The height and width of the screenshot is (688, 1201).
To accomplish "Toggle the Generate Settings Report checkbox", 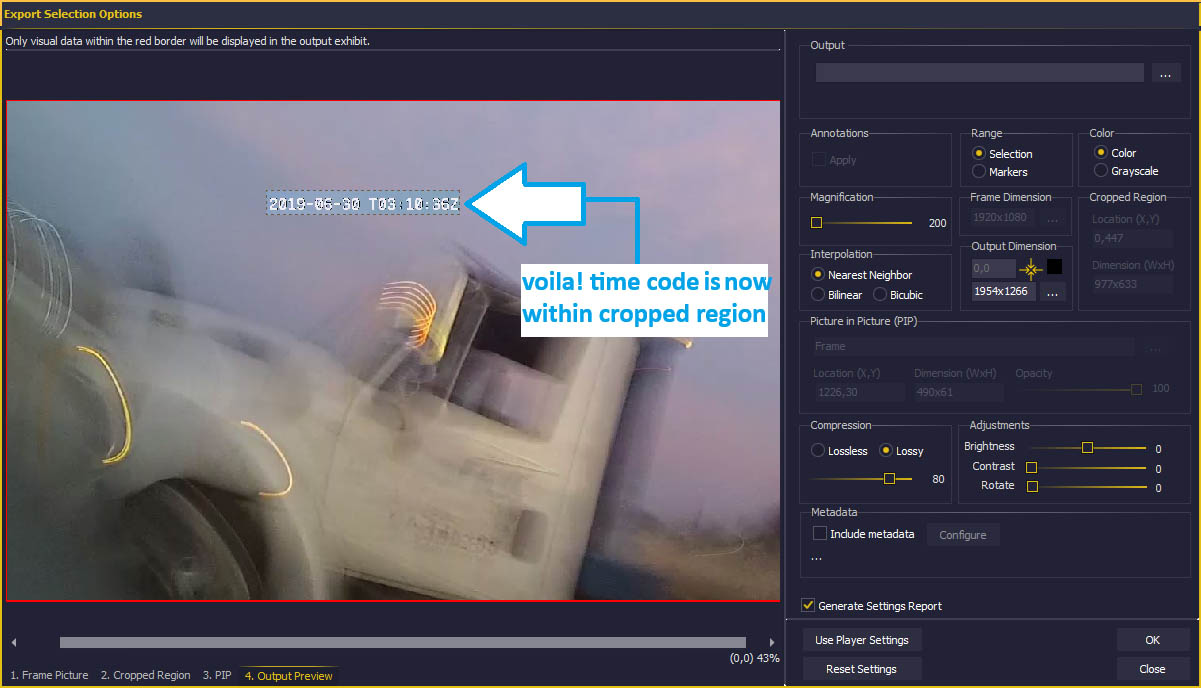I will [x=808, y=606].
